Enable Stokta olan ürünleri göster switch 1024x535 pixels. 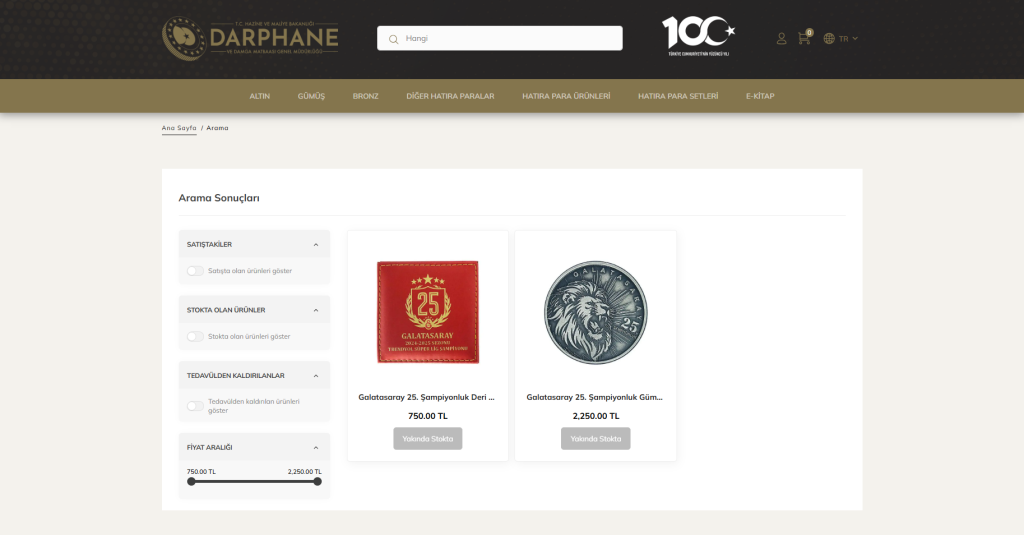(195, 336)
